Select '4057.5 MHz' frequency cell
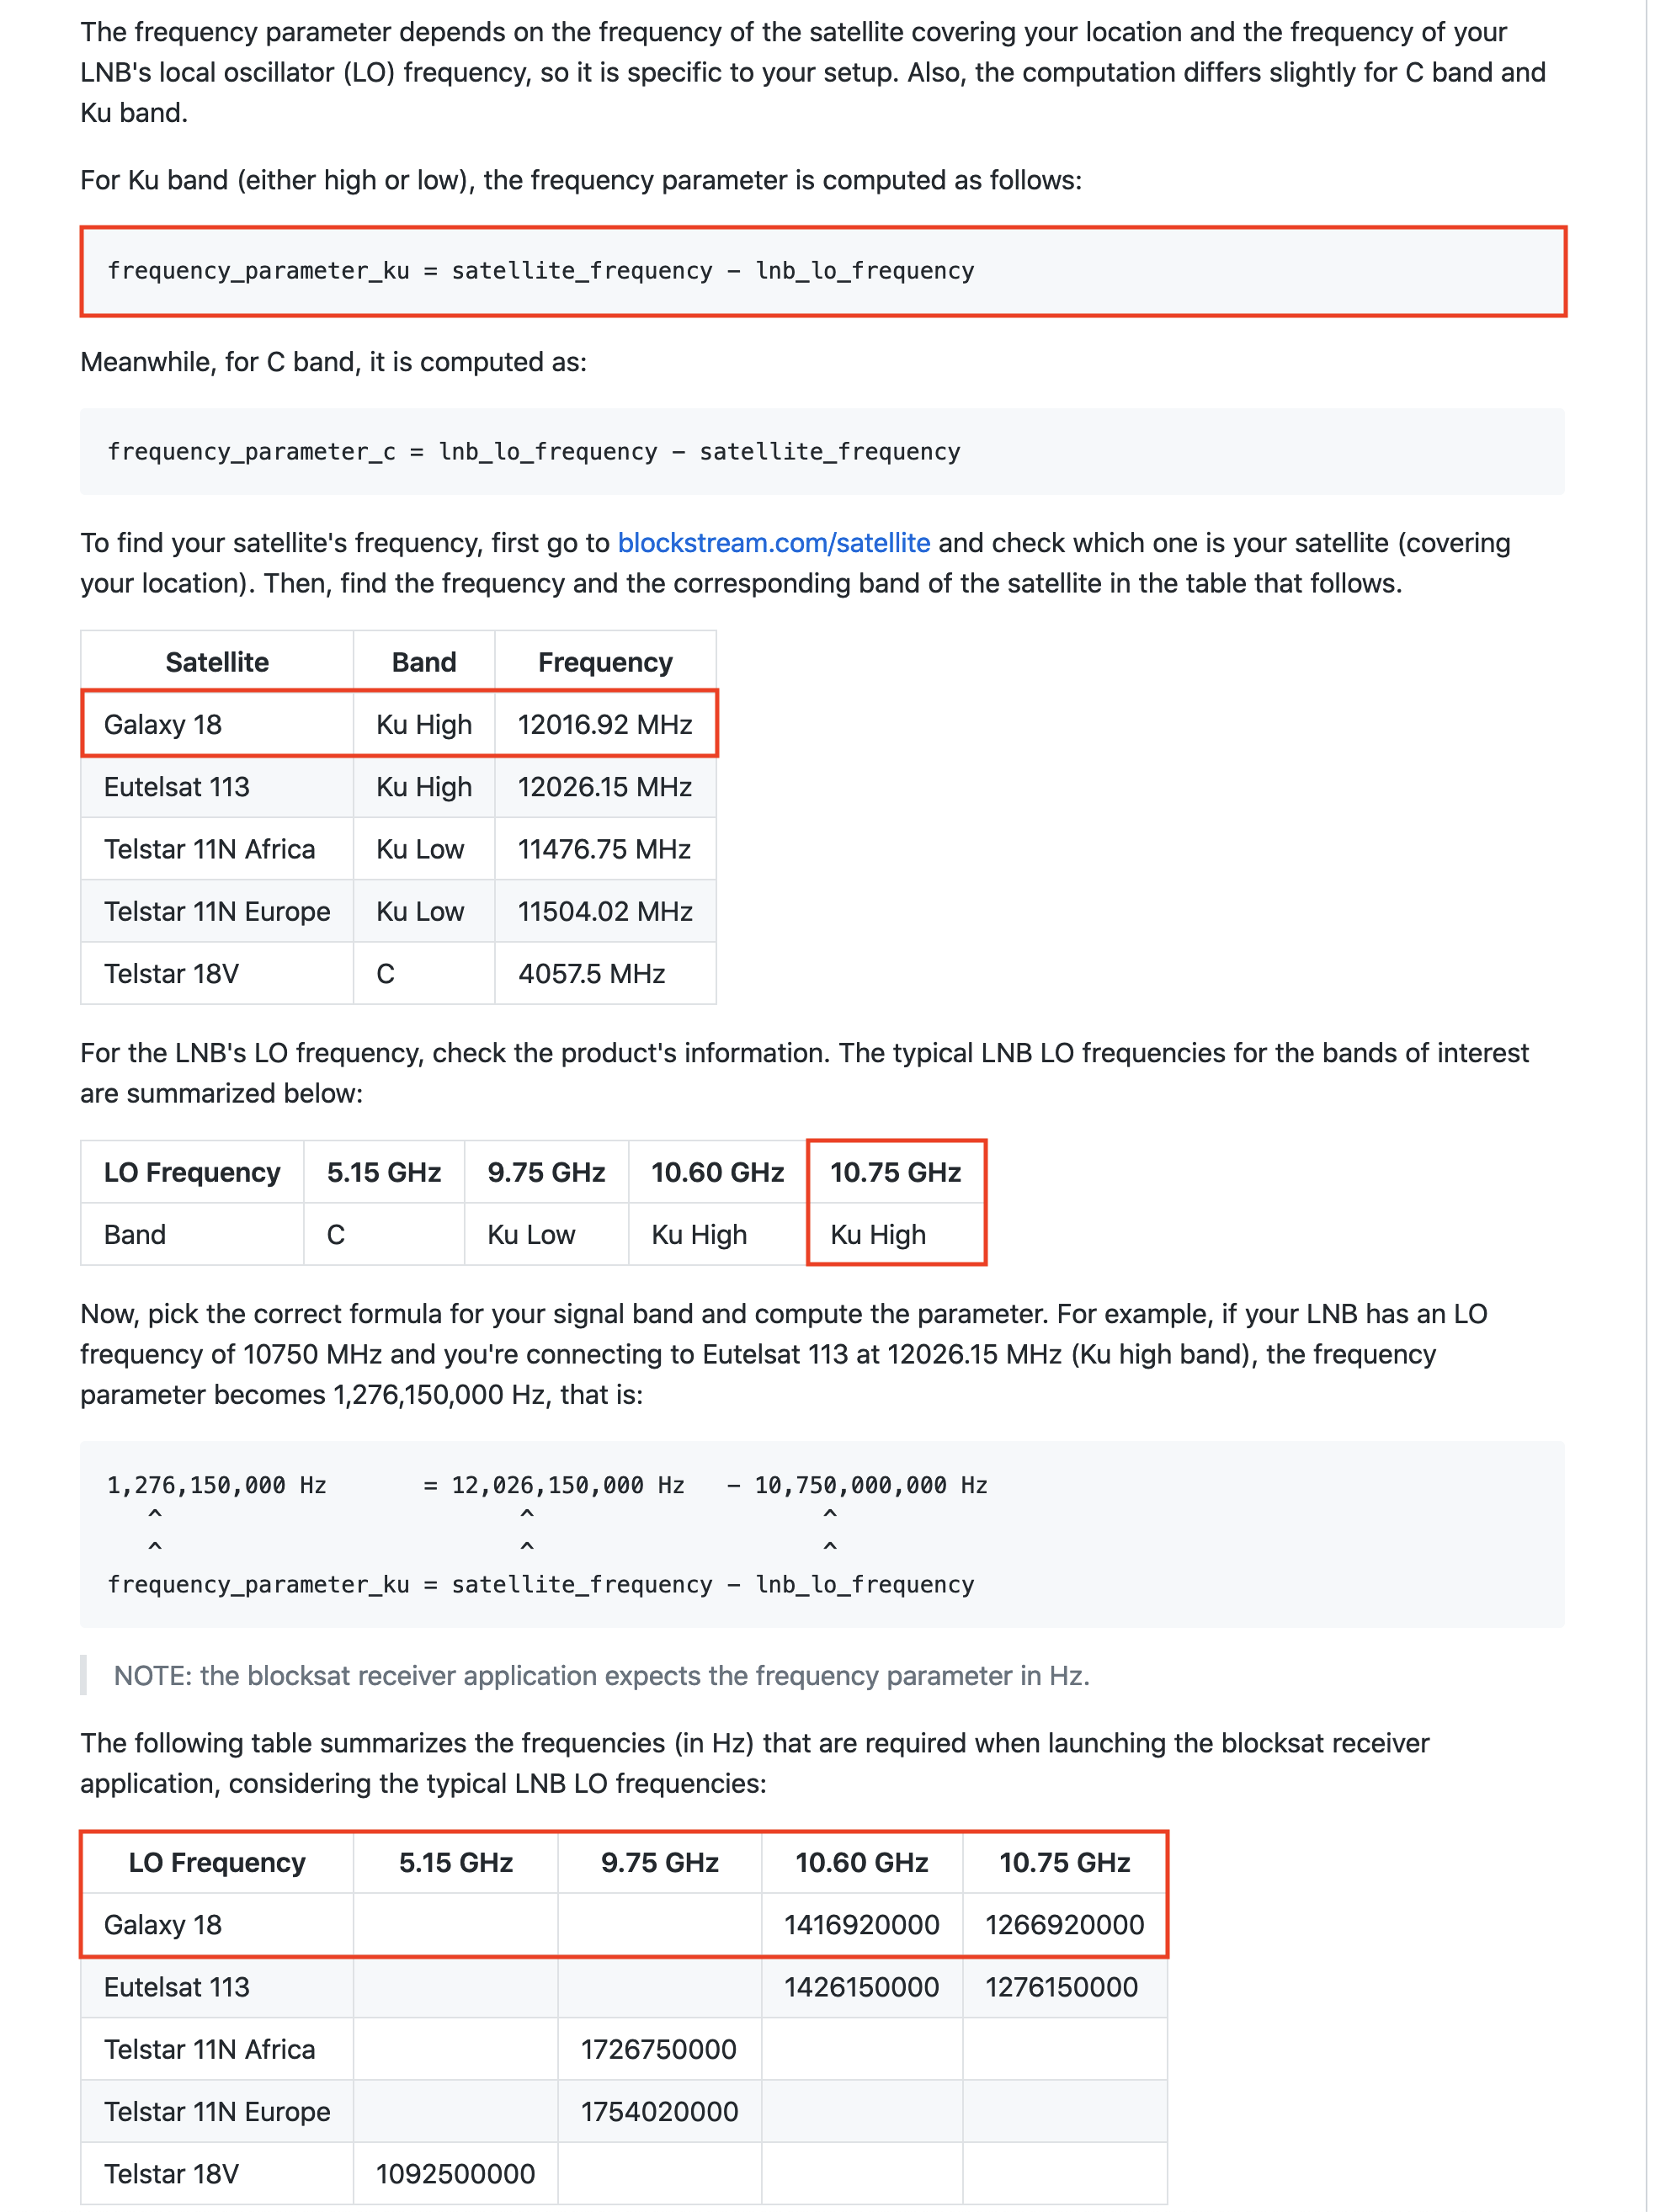 (x=605, y=973)
